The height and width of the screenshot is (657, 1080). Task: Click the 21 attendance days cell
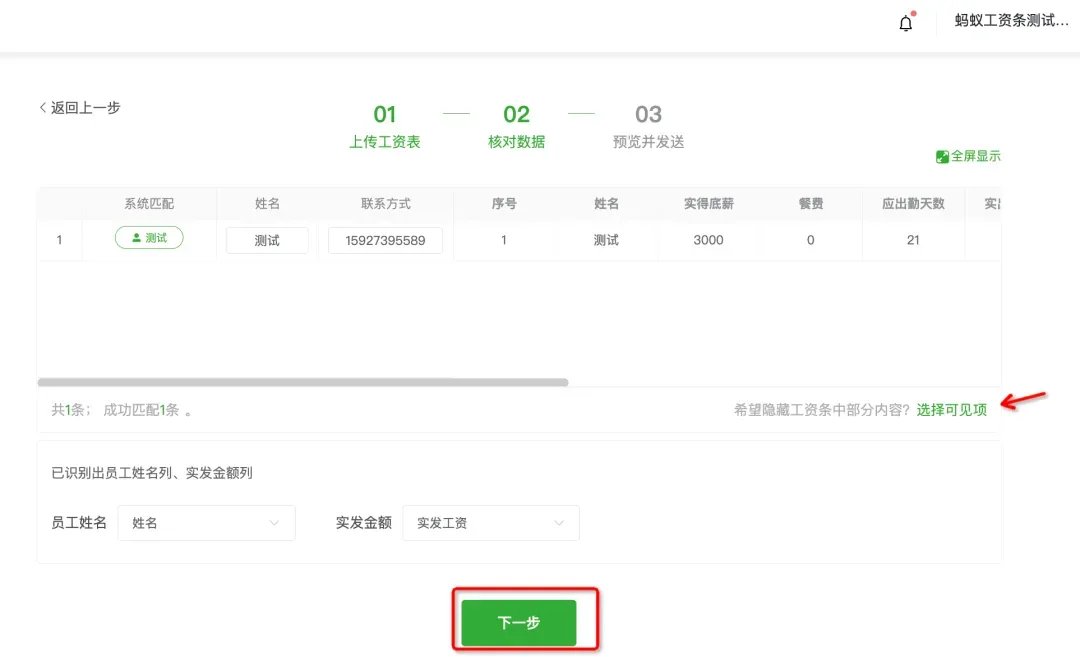point(913,240)
